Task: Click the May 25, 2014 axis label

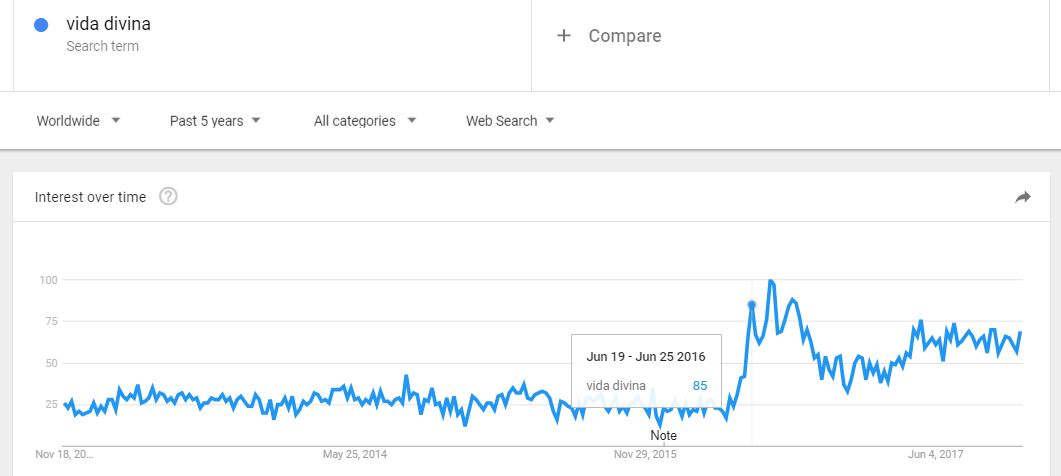Action: [x=355, y=454]
